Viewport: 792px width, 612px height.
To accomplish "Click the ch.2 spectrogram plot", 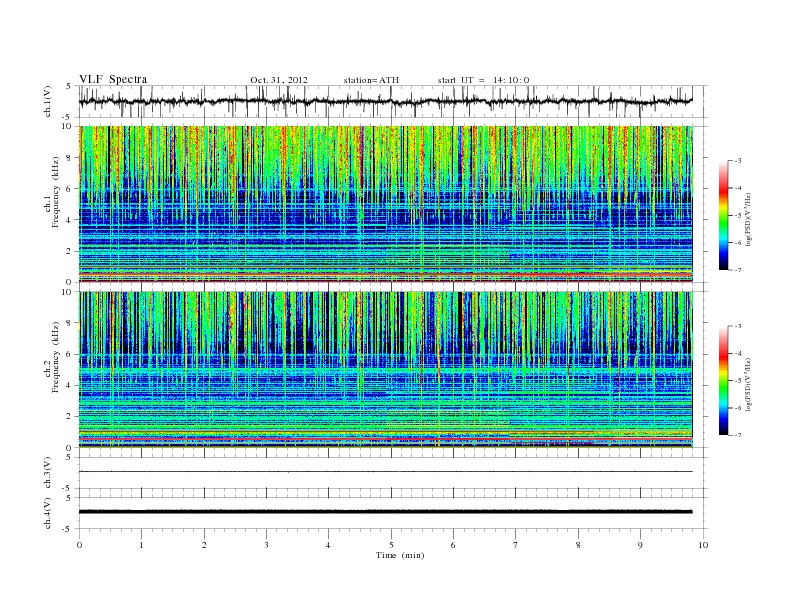I will coord(386,370).
